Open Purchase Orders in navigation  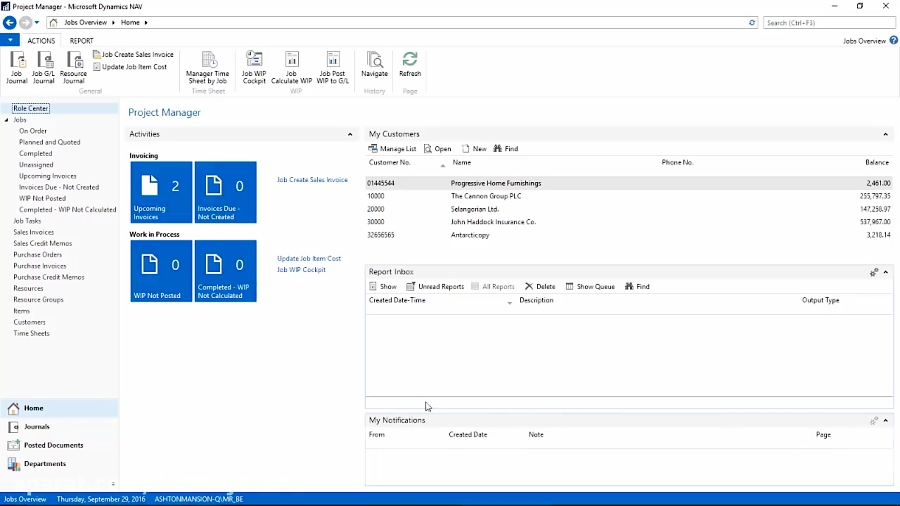pos(37,255)
